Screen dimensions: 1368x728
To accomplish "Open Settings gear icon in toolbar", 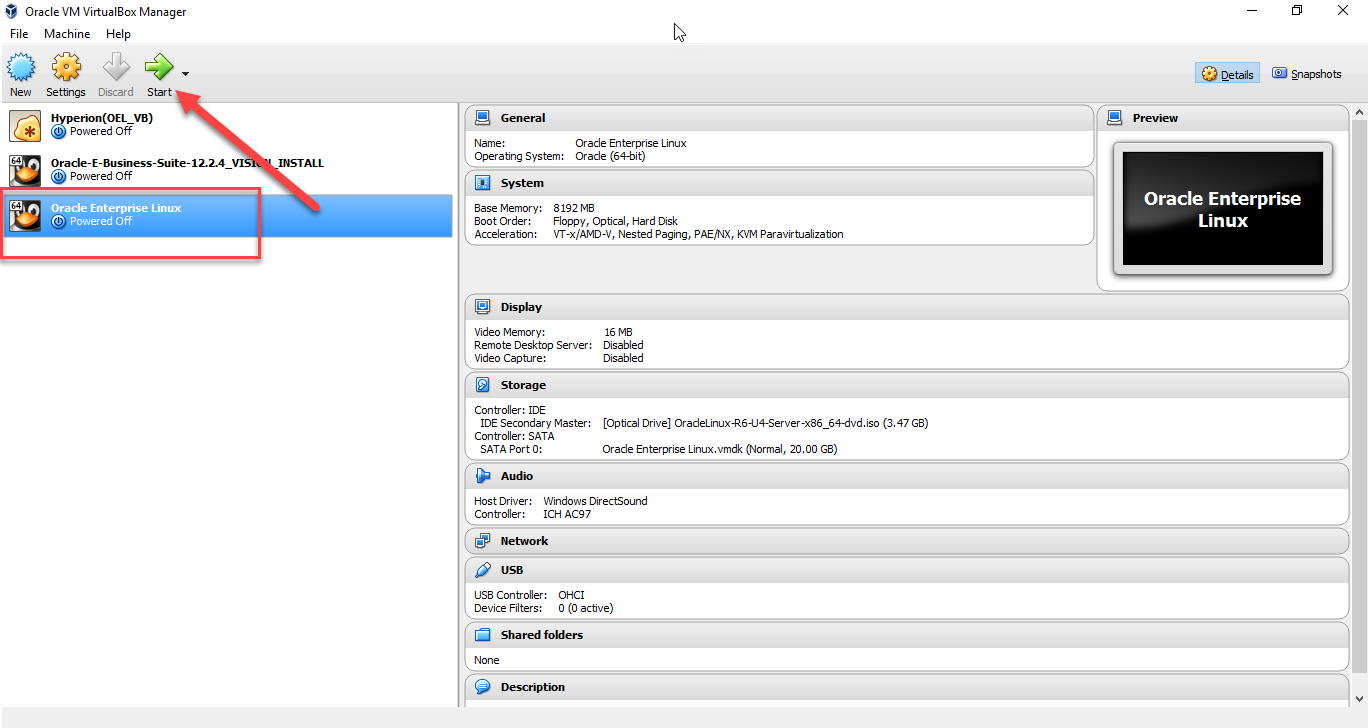I will (66, 68).
